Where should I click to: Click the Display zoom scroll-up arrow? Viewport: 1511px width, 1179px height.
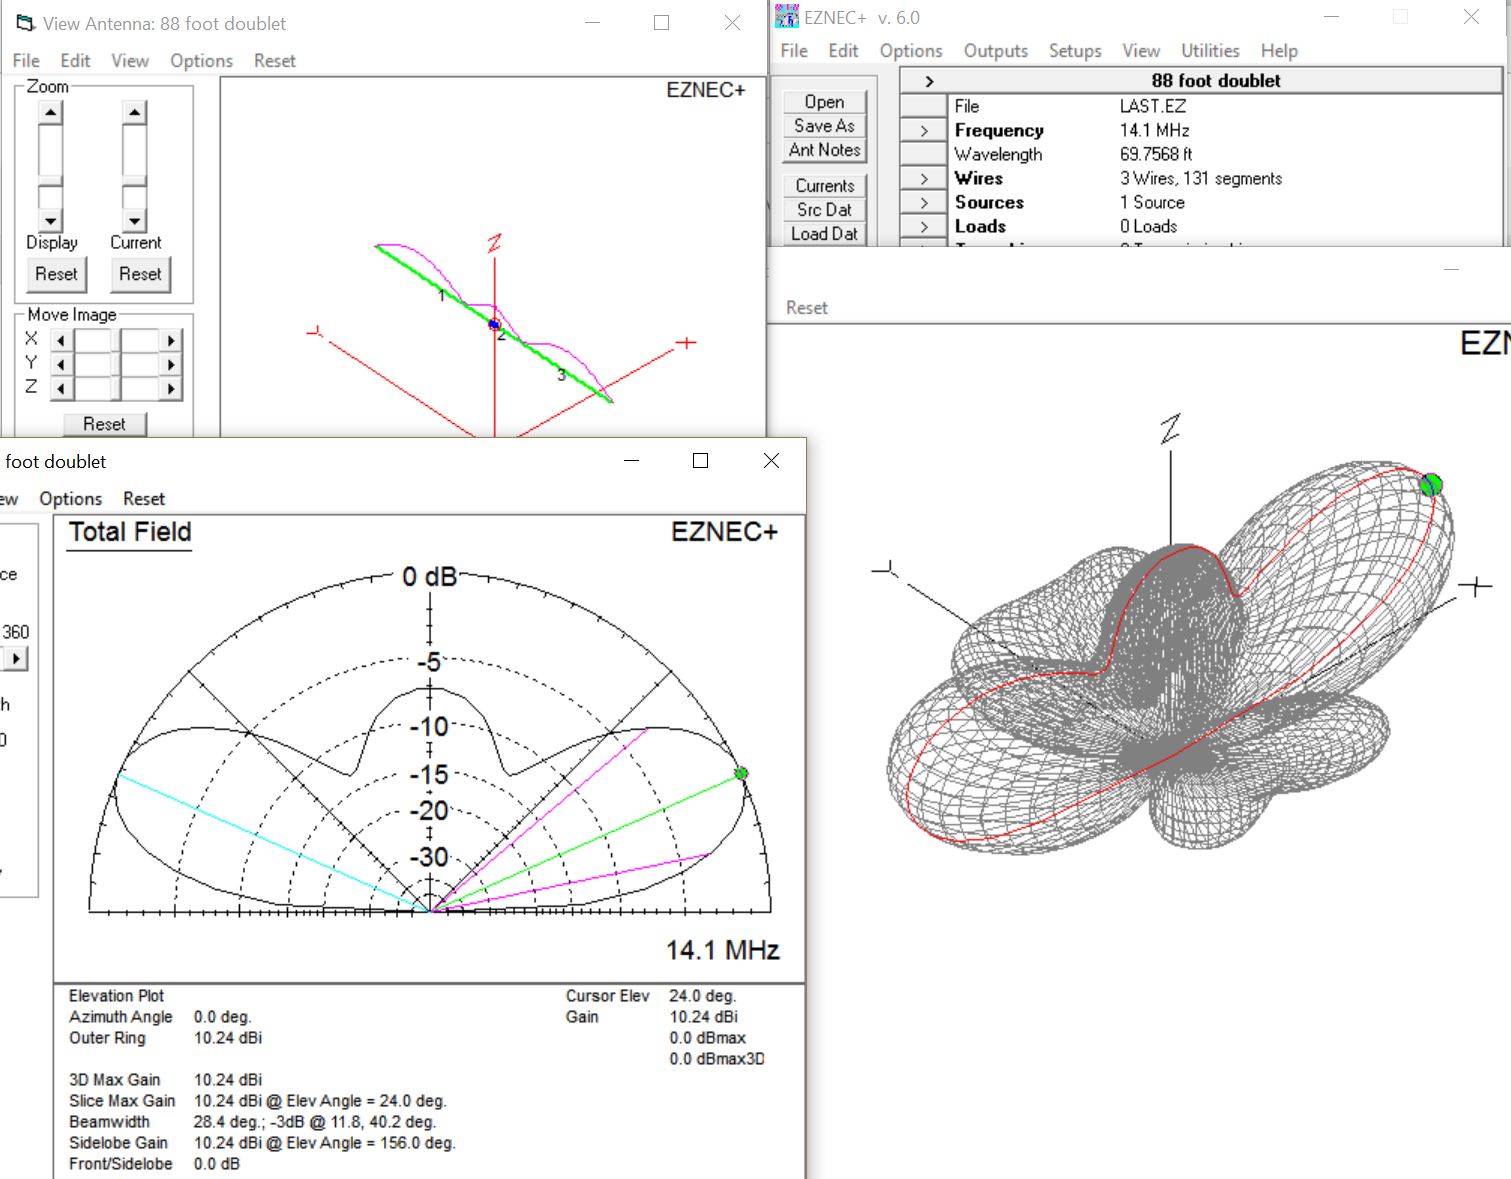[x=50, y=111]
